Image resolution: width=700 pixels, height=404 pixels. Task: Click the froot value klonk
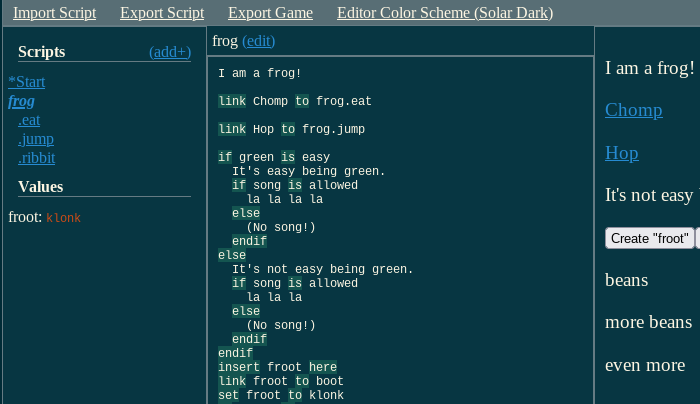click(63, 218)
